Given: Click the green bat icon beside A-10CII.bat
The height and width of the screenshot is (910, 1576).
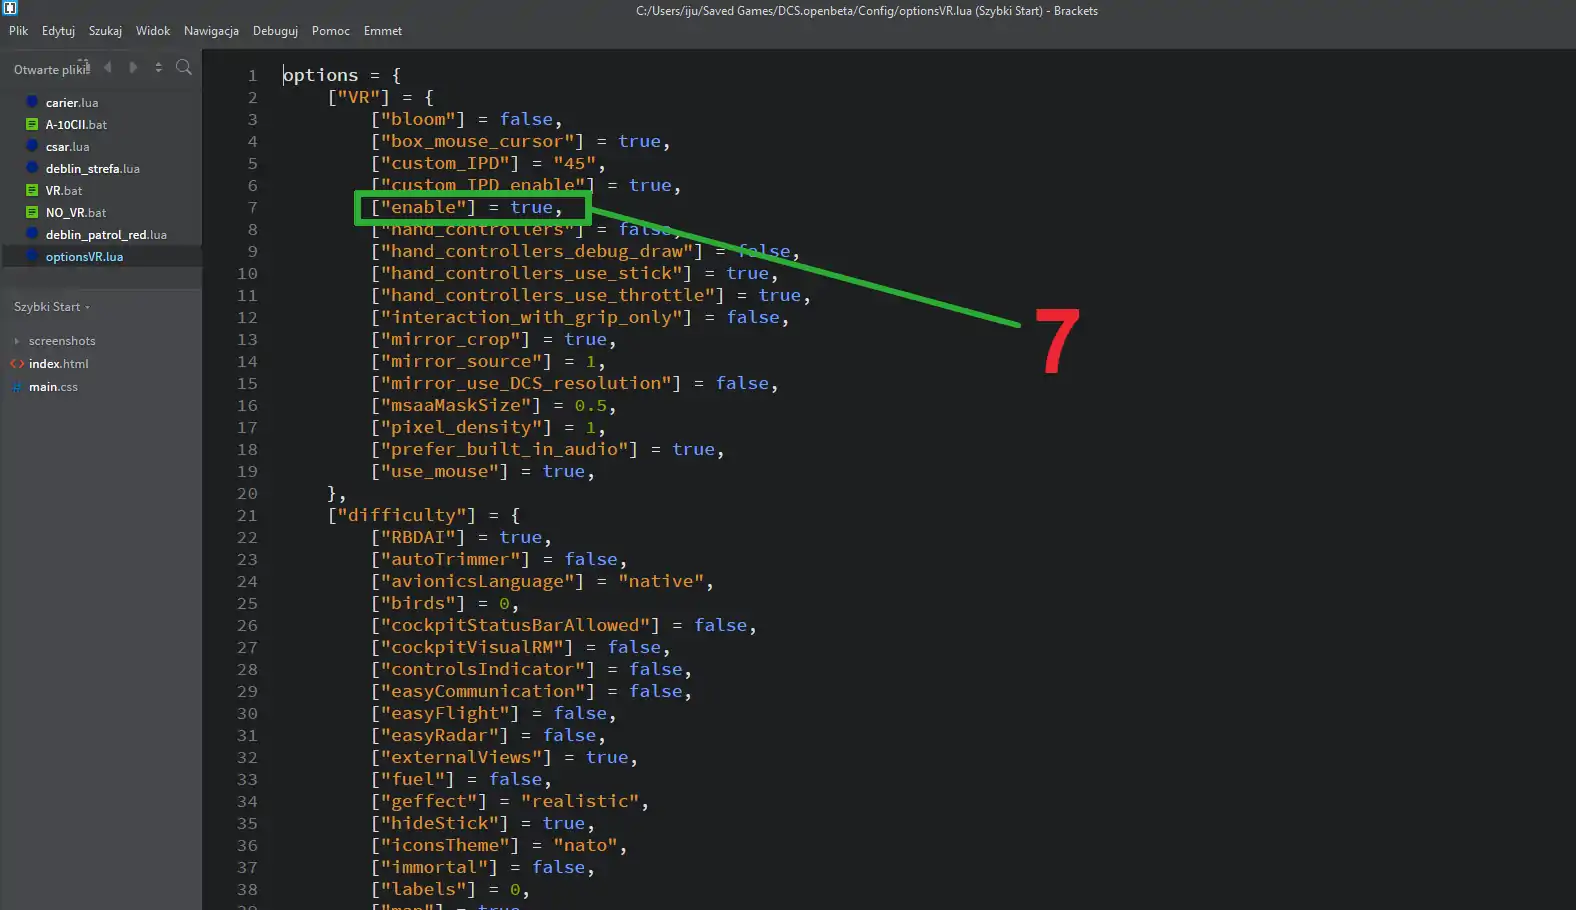Looking at the screenshot, I should point(32,124).
